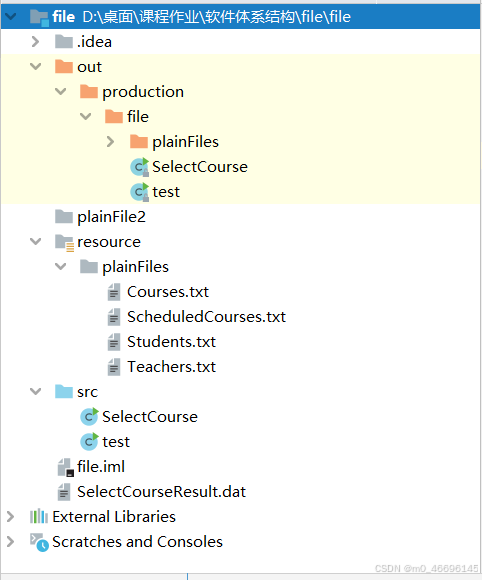Screen dimensions: 482x580
Task: Click the SelectCourse class icon under src
Action: coord(90,417)
